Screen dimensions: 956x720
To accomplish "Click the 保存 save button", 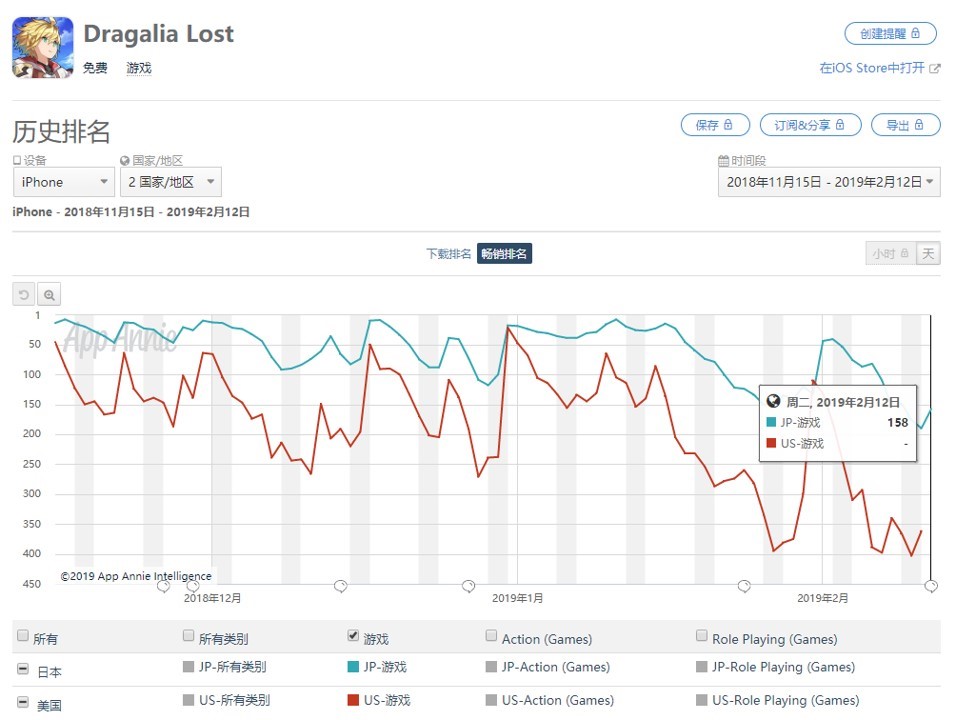I will (x=714, y=125).
